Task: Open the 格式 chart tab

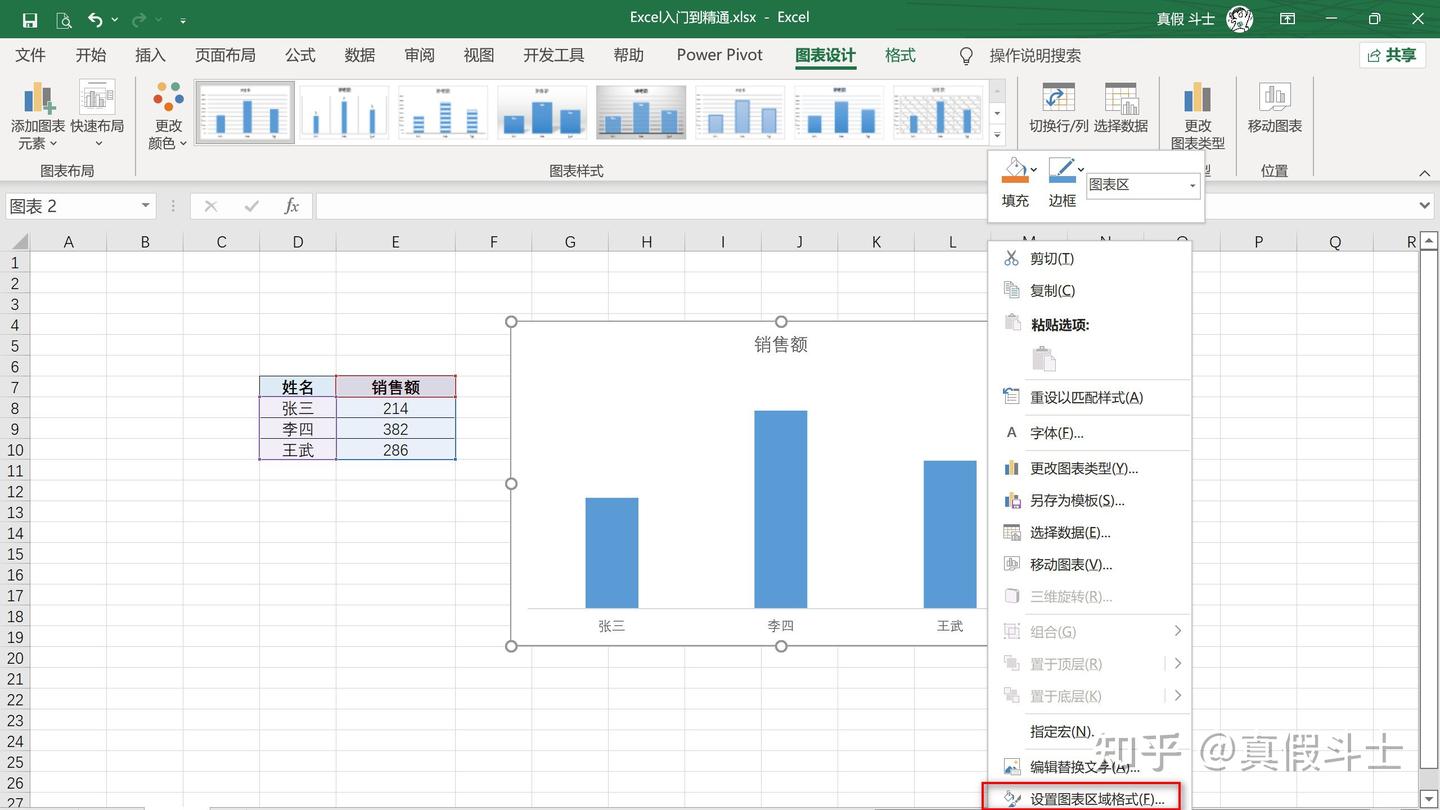Action: click(900, 55)
